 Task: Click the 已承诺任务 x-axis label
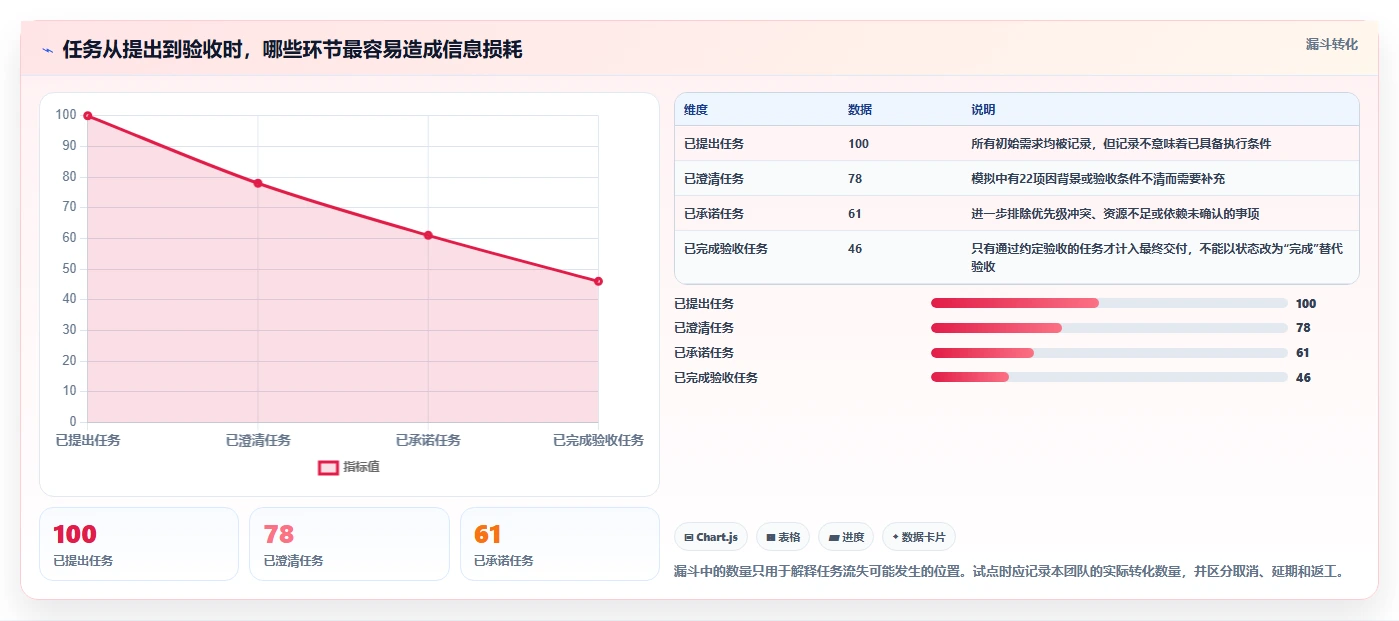pyautogui.click(x=428, y=440)
